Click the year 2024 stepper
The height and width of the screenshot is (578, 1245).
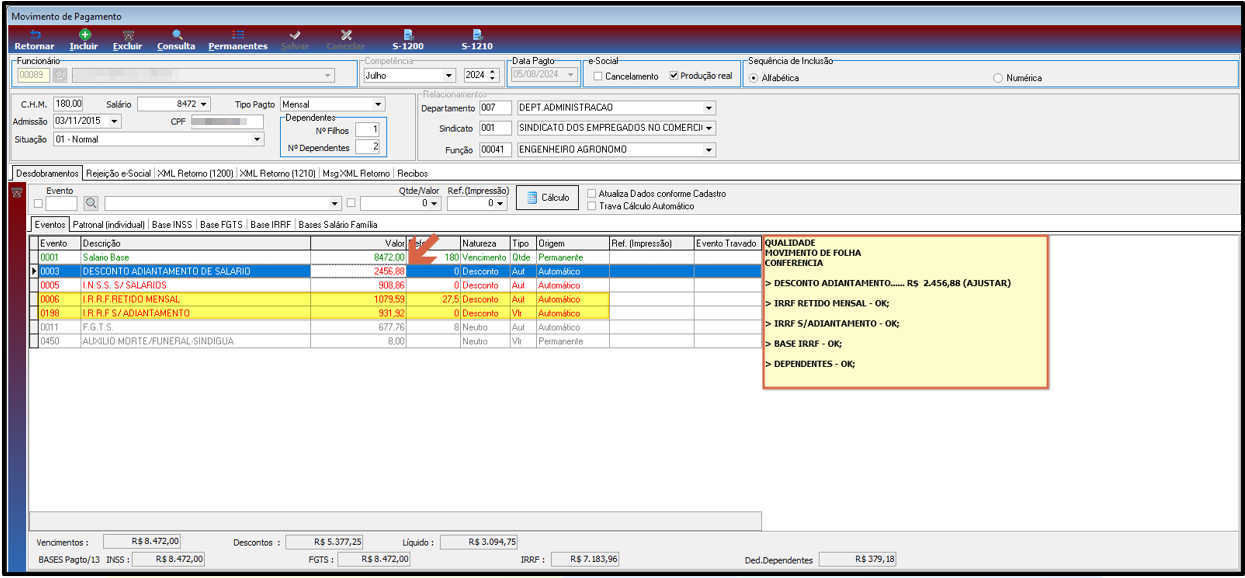coord(492,75)
